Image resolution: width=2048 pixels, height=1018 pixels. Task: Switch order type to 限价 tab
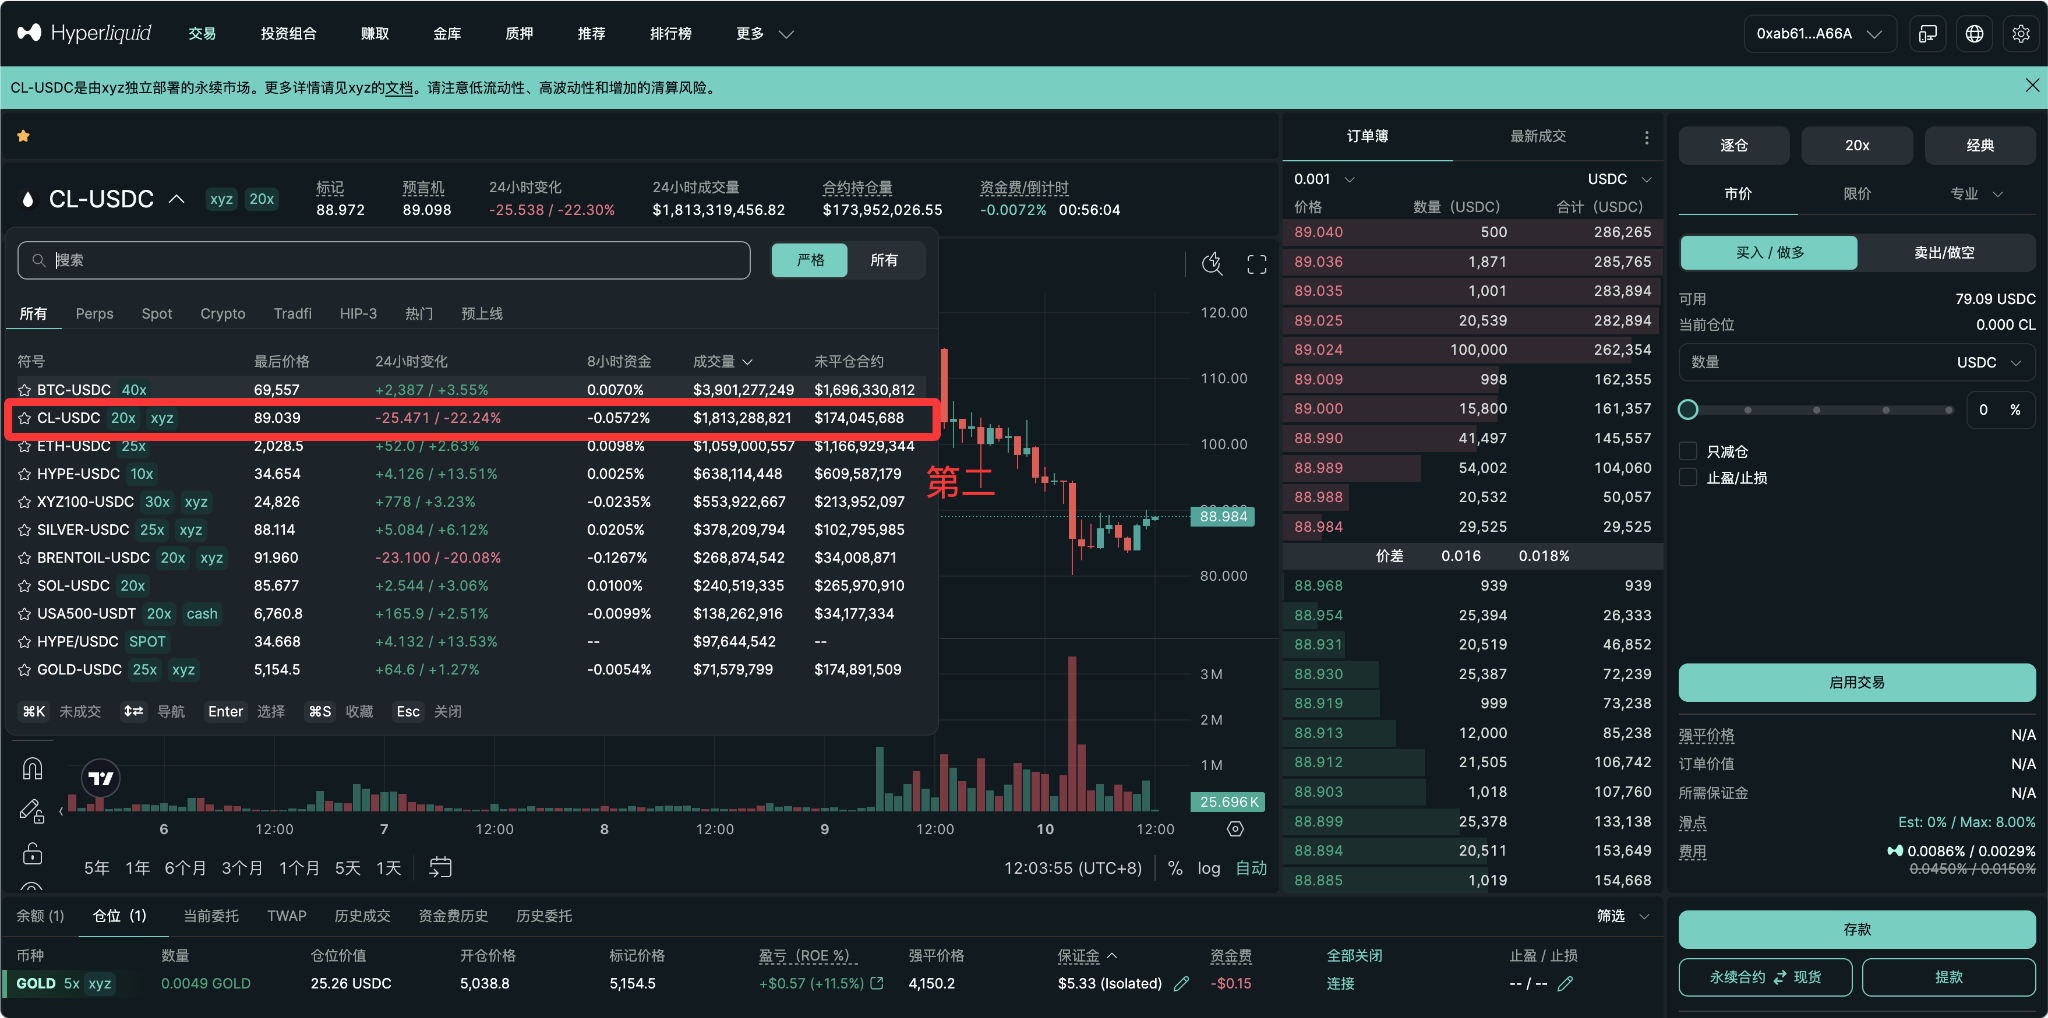coord(1857,194)
